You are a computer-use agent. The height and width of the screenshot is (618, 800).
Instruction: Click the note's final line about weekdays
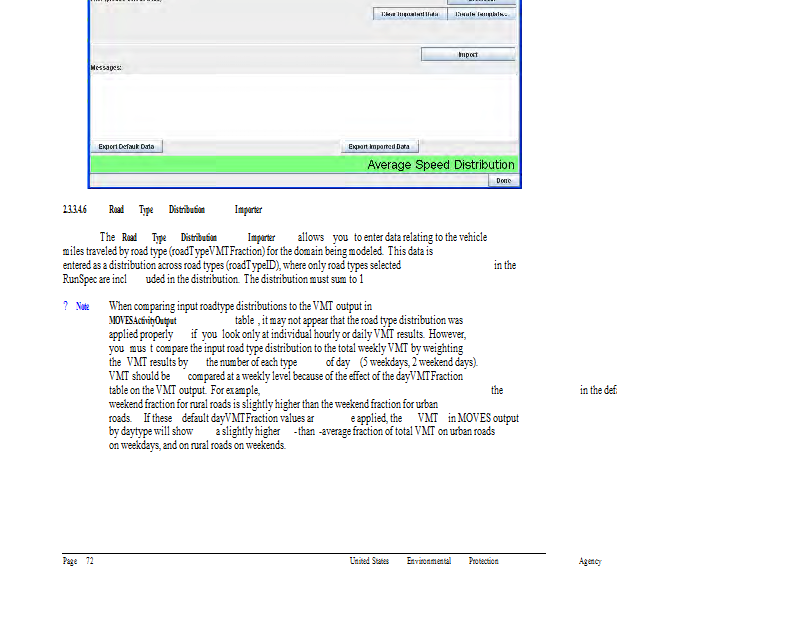[x=197, y=446]
